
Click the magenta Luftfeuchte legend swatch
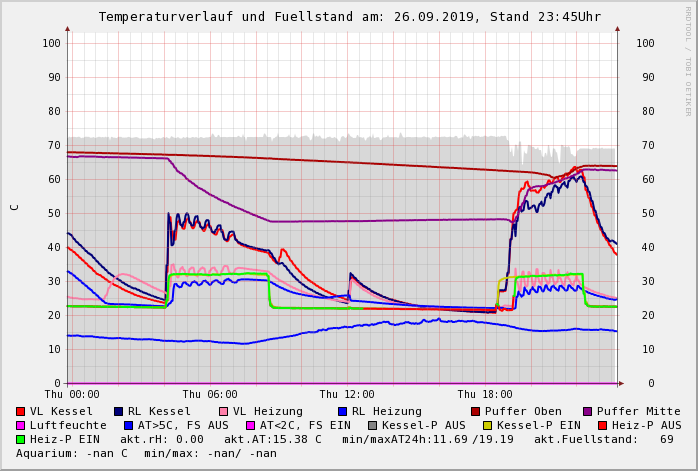coord(21,425)
